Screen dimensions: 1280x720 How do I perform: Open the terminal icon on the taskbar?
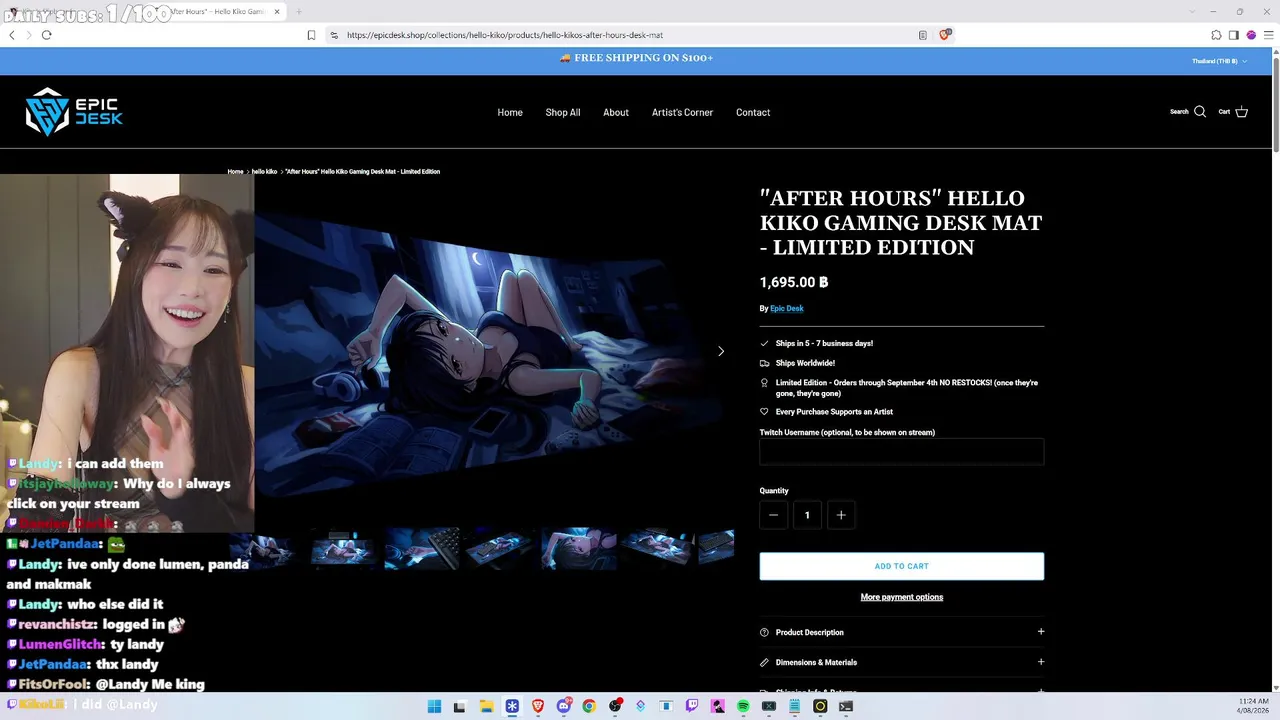point(846,706)
